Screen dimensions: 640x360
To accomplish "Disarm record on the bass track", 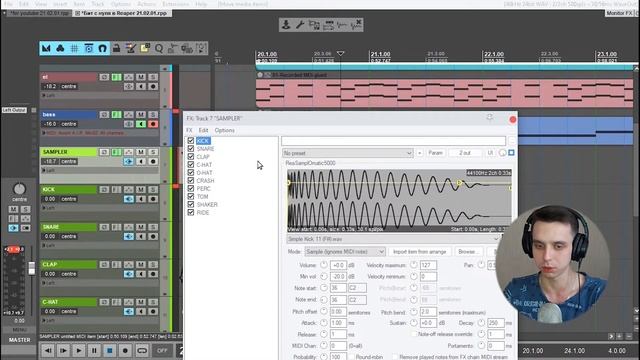I will tap(153, 124).
